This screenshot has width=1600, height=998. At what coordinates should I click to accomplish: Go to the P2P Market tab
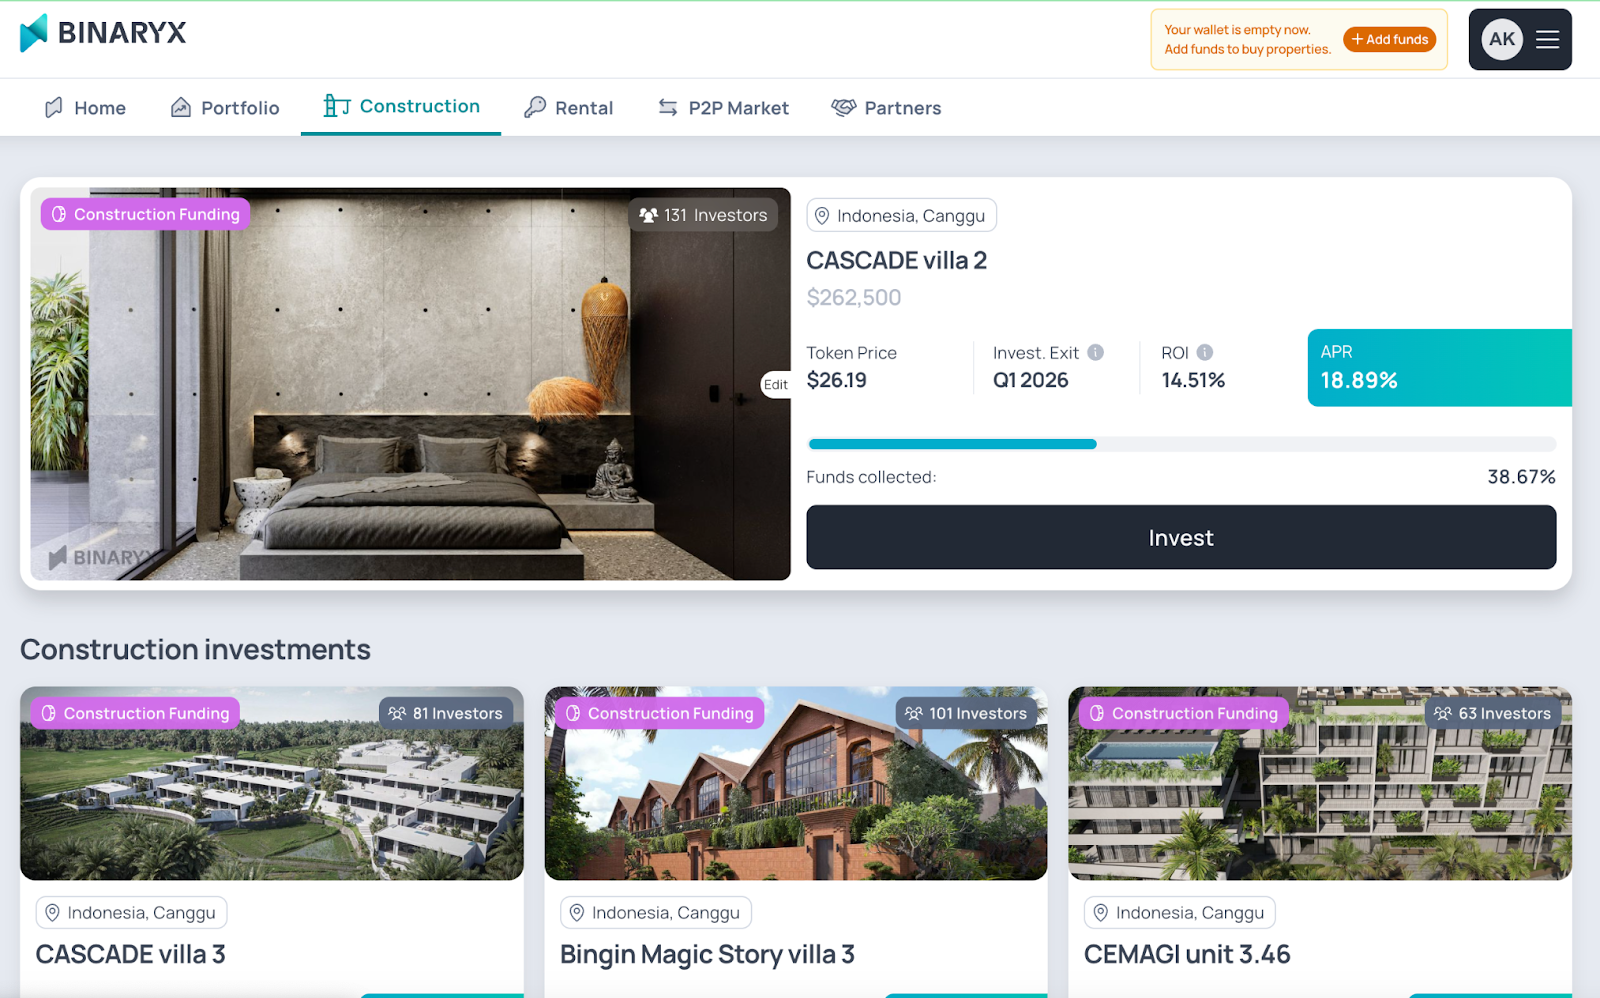(x=723, y=107)
